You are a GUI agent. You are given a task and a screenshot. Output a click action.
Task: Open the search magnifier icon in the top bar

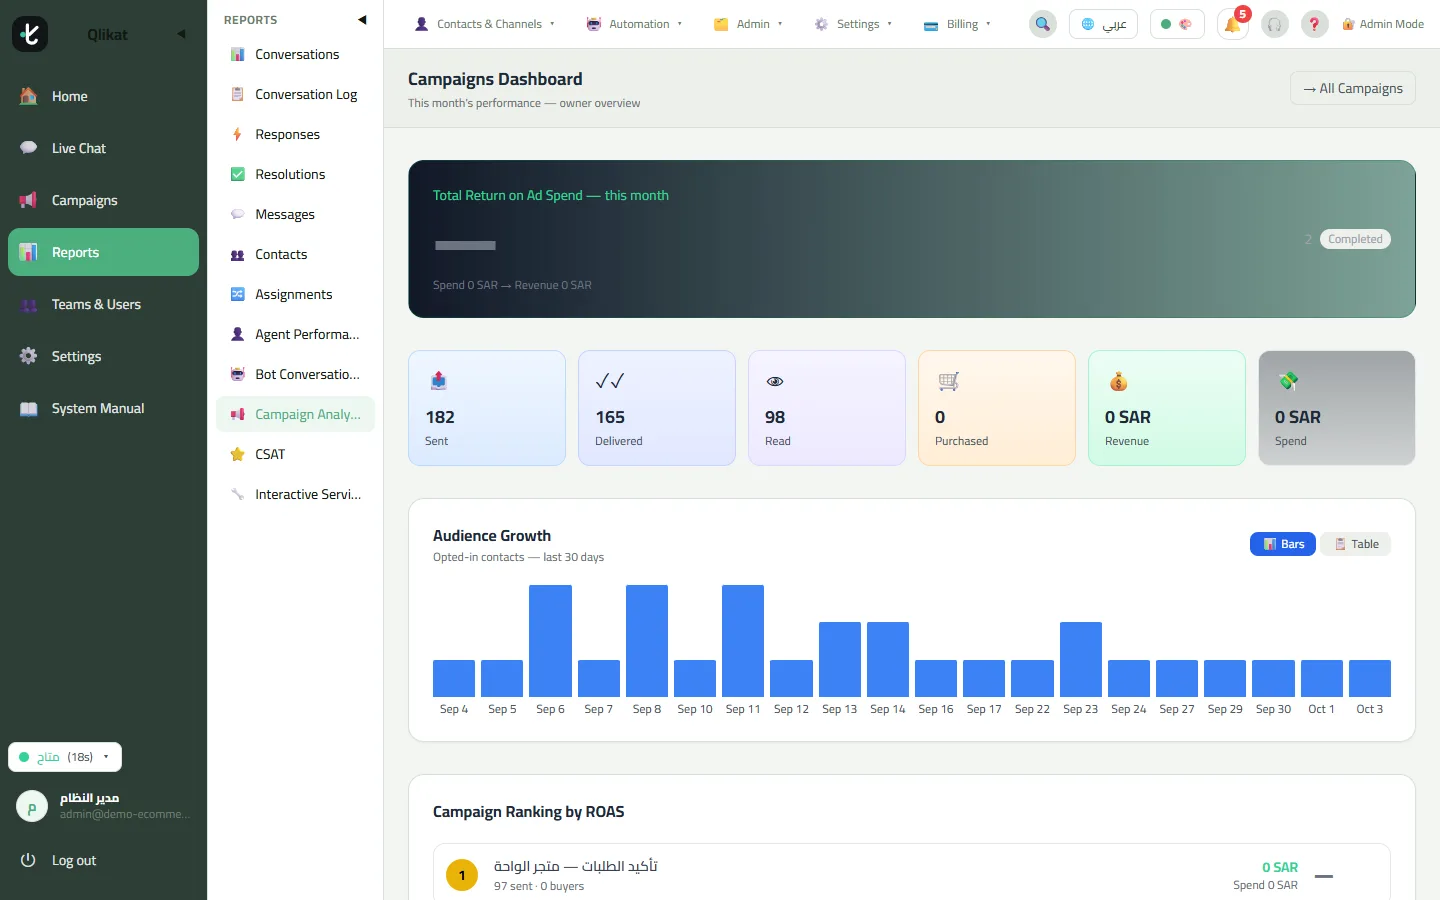click(1043, 24)
